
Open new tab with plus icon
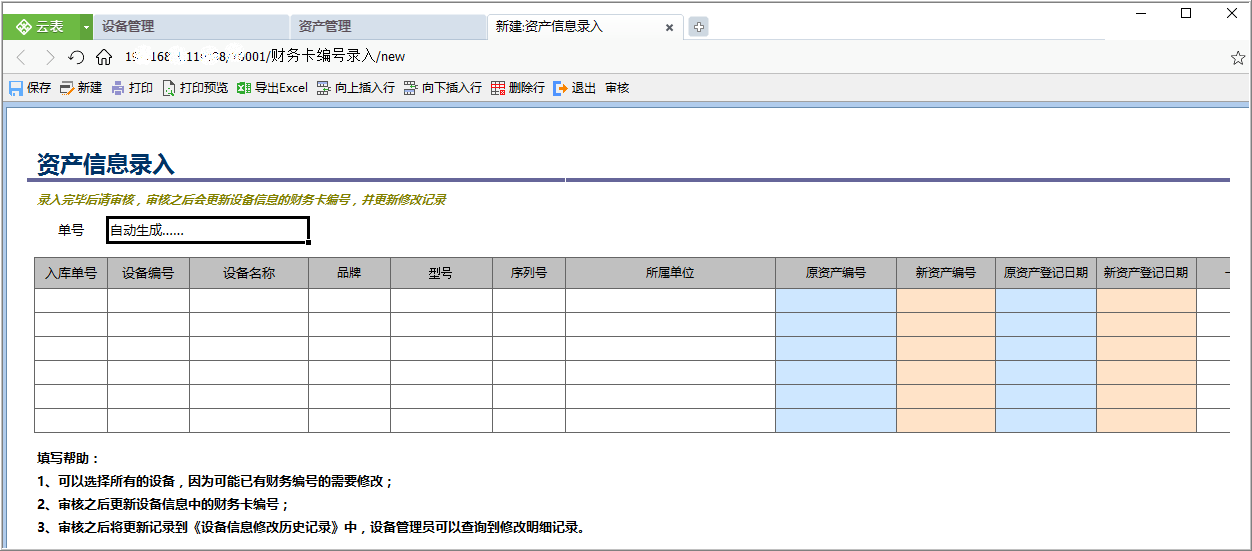699,27
